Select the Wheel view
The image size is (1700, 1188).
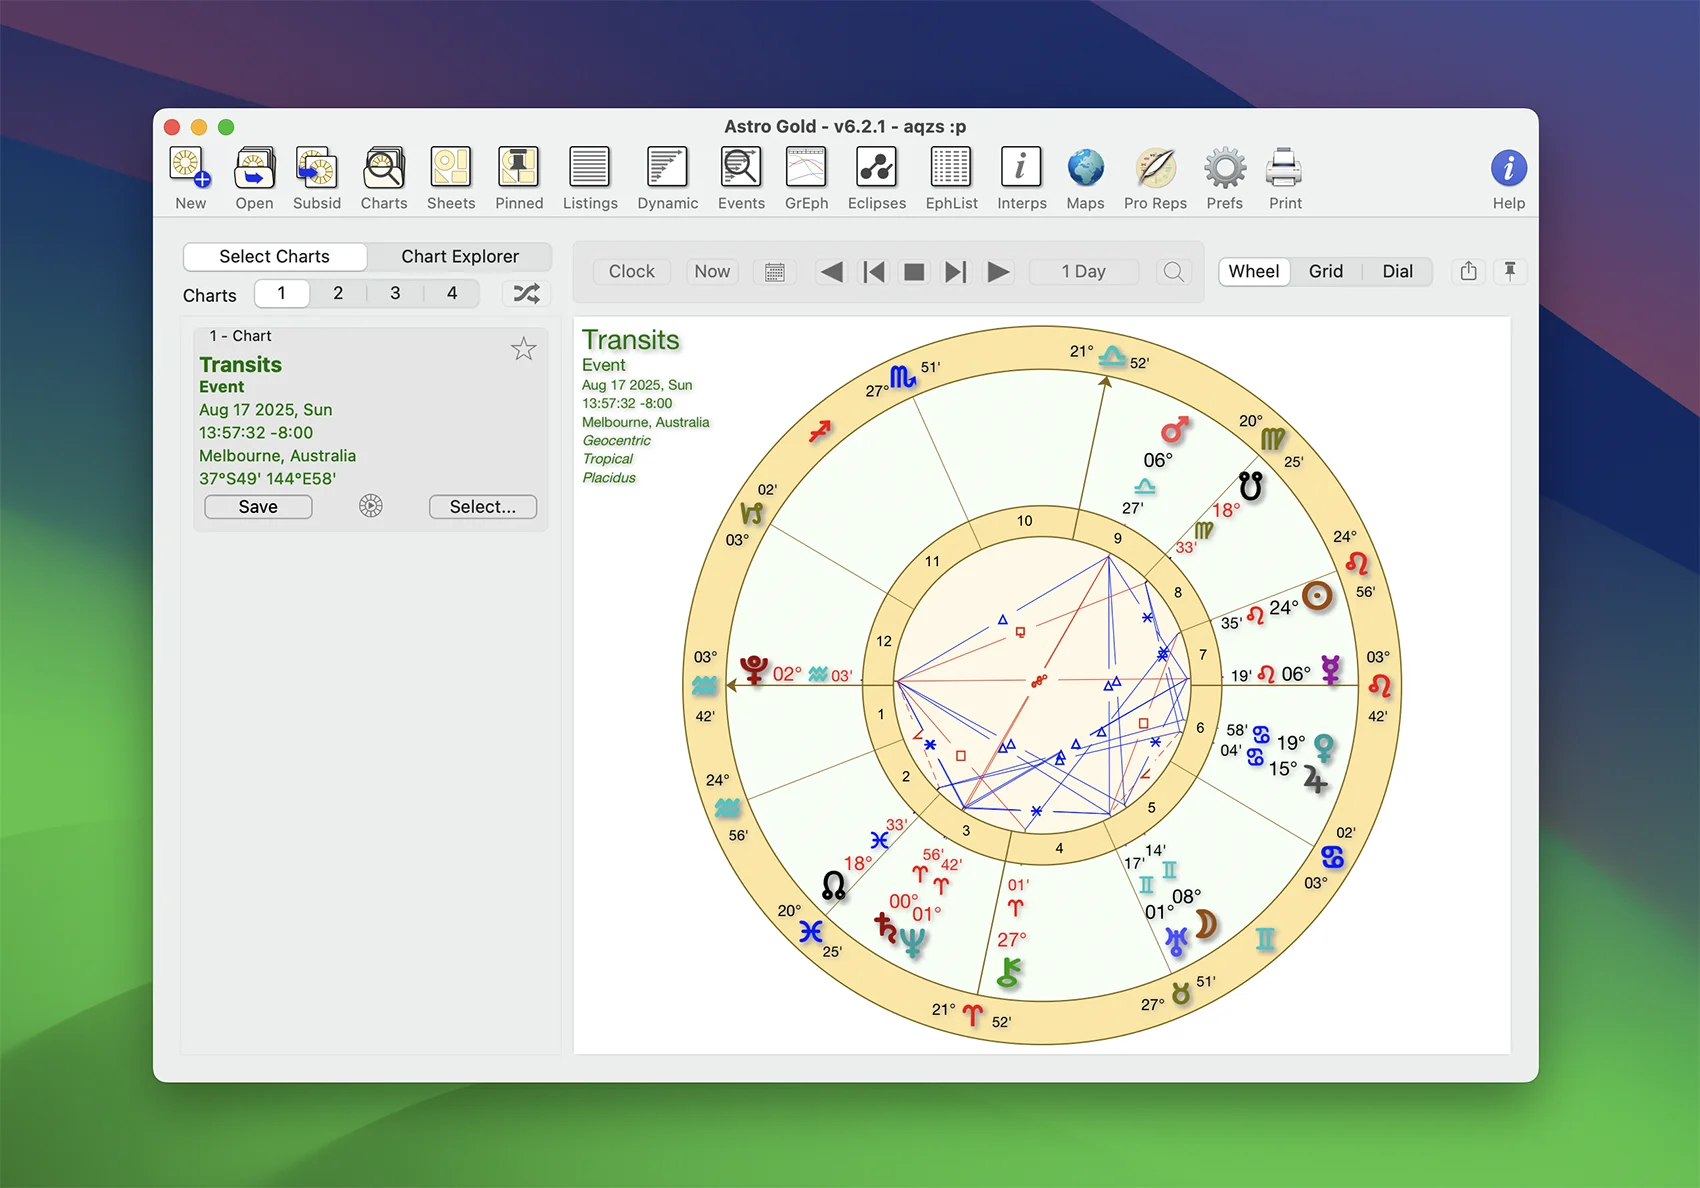(x=1254, y=271)
